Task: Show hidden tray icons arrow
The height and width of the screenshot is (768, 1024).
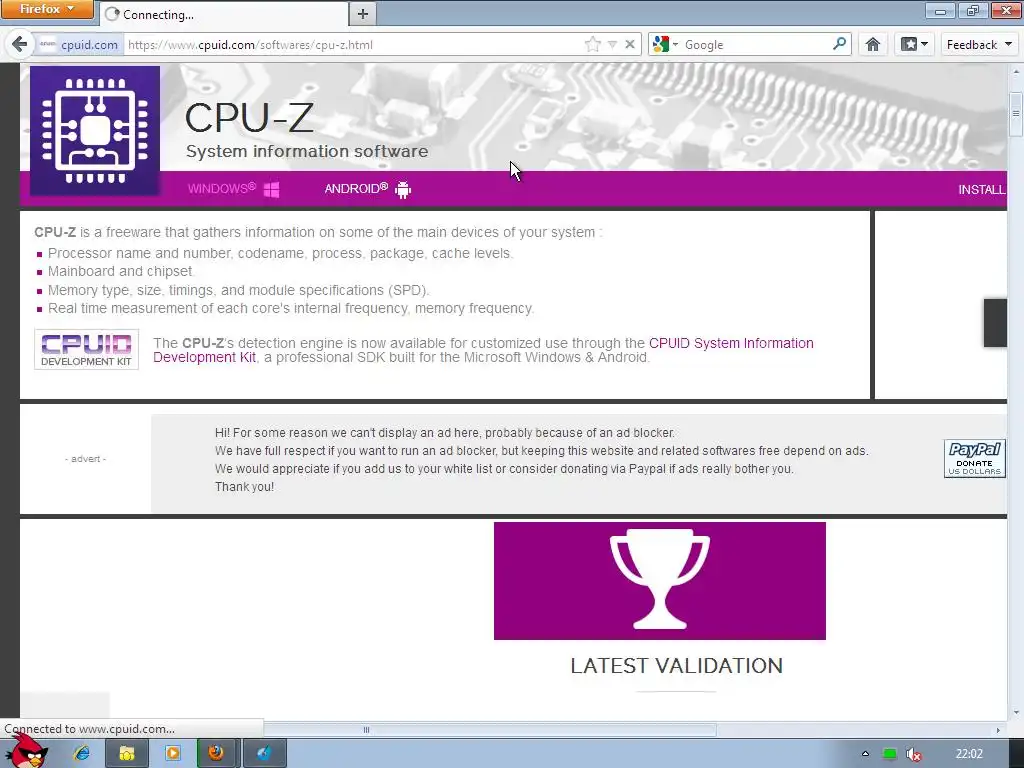Action: coord(865,754)
